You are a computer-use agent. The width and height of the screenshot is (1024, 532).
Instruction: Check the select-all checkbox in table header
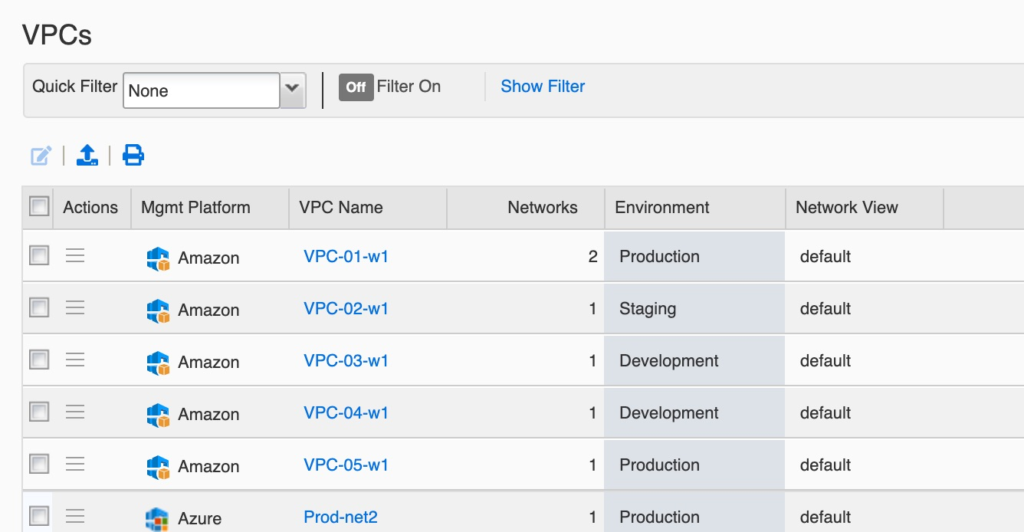point(39,207)
